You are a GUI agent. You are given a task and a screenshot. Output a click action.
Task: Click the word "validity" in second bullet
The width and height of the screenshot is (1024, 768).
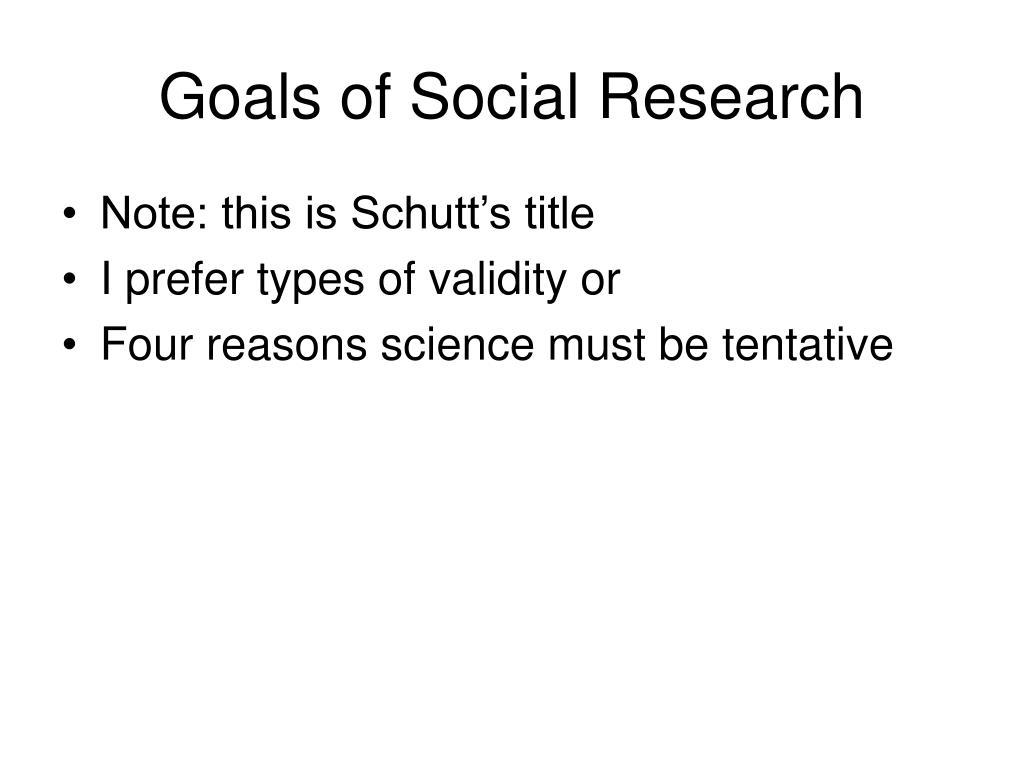[498, 280]
